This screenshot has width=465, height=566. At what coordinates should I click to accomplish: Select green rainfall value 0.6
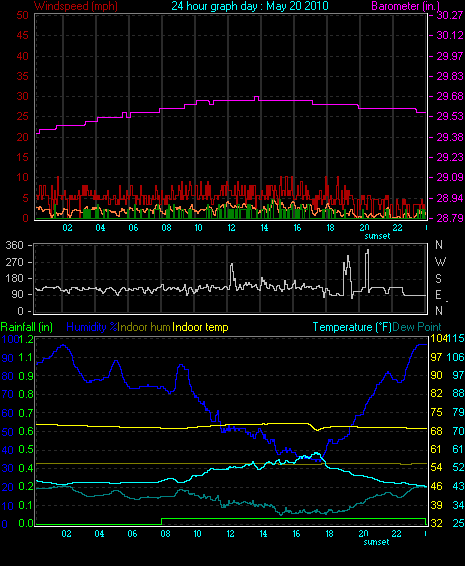(26, 432)
